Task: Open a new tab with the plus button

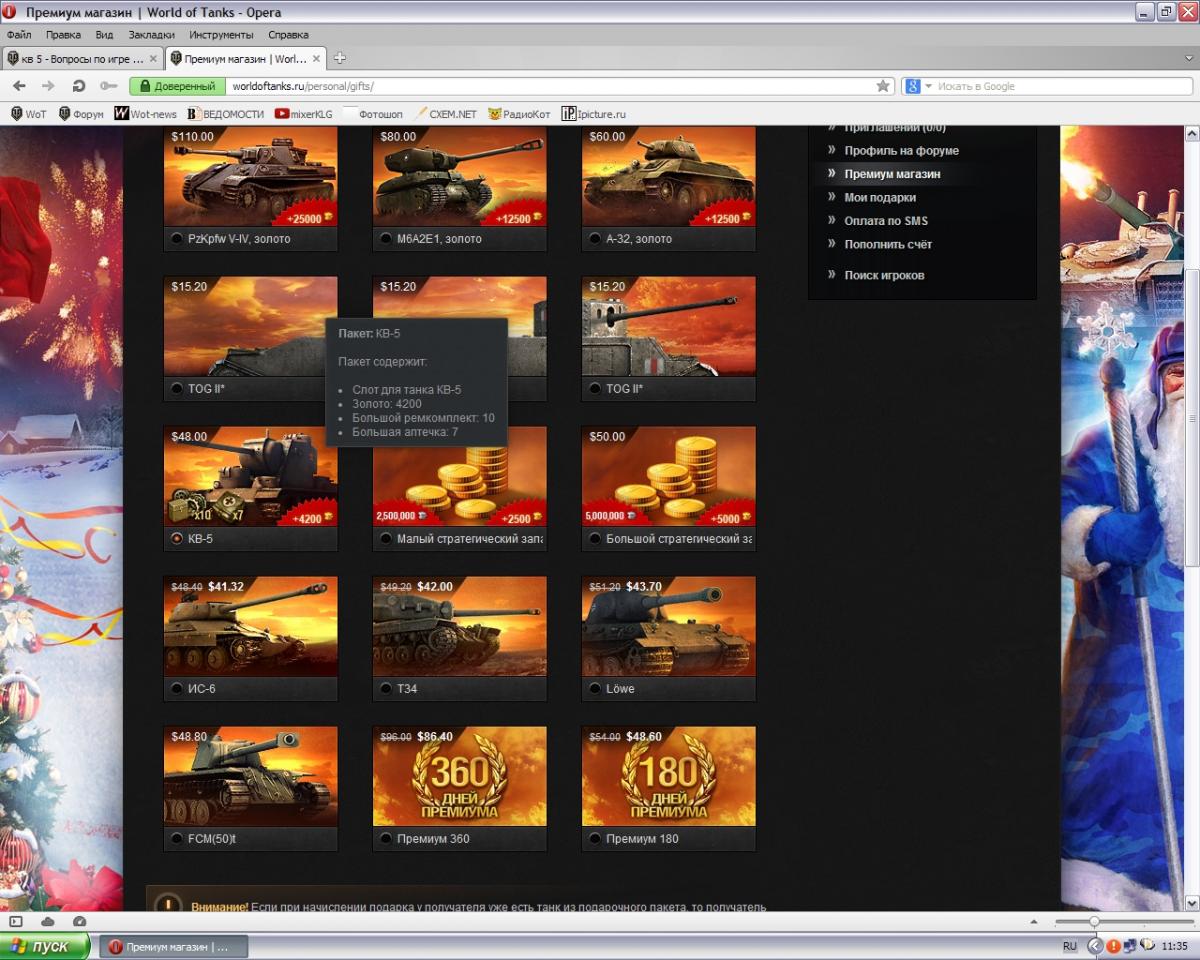Action: [x=339, y=58]
